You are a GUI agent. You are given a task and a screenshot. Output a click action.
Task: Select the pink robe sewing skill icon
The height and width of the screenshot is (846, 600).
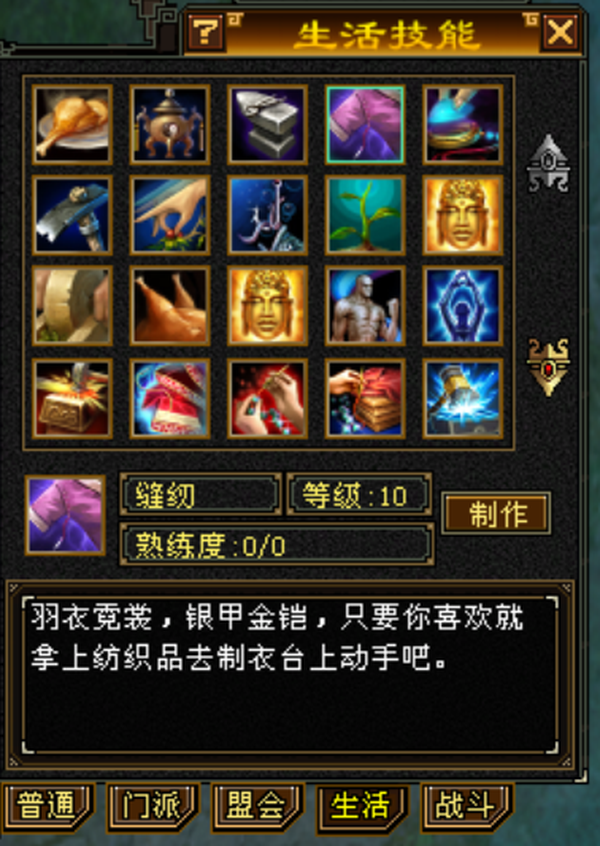(x=365, y=125)
